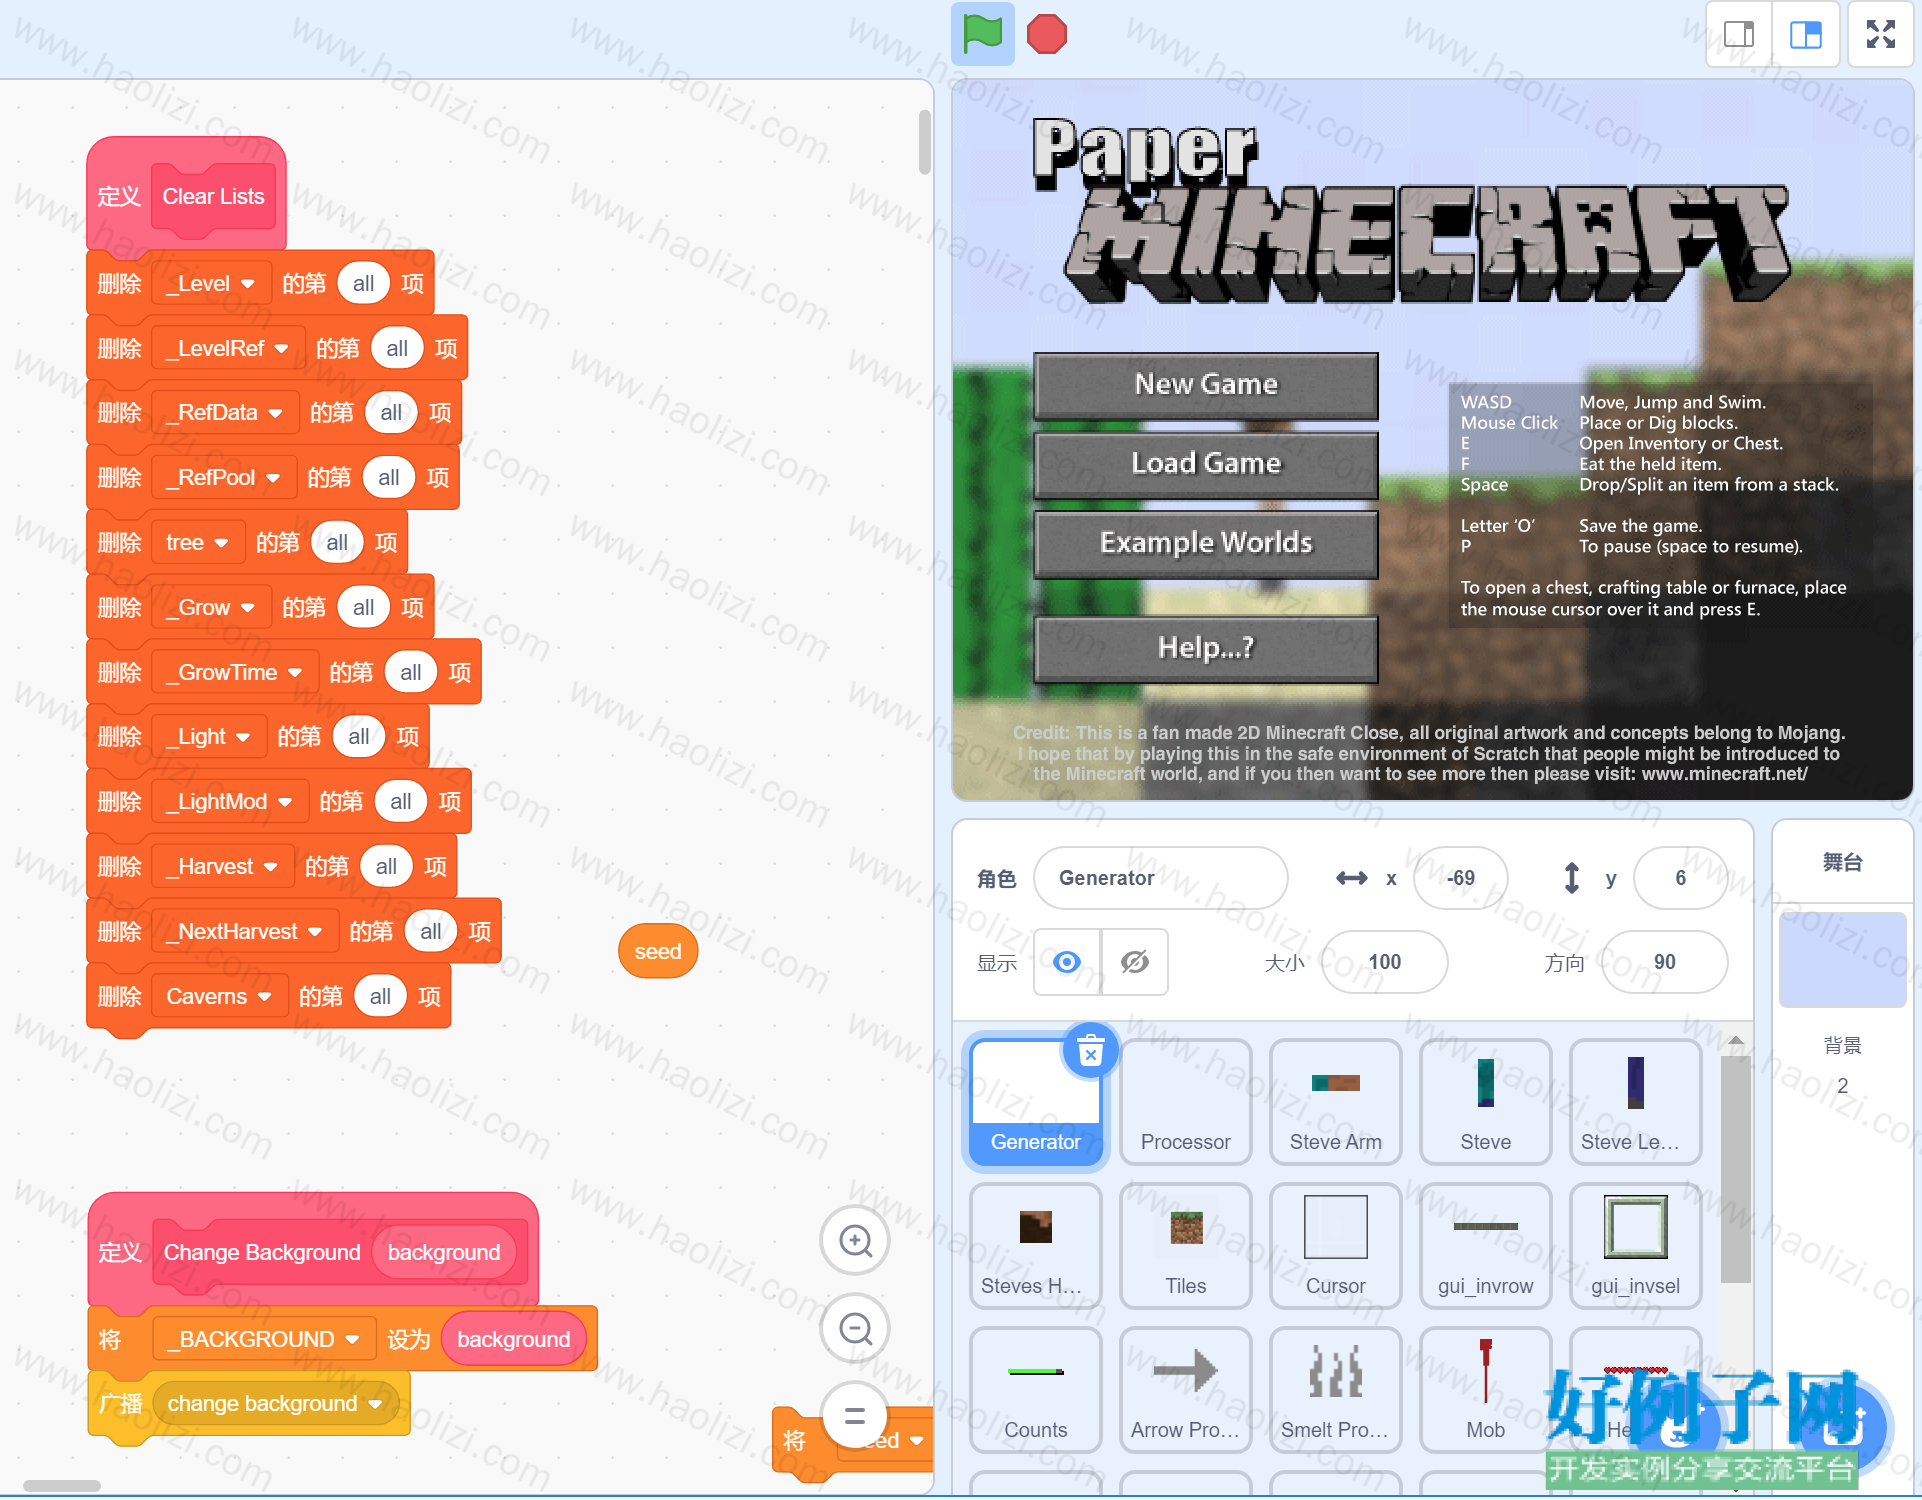This screenshot has width=1922, height=1500.
Task: Click the 舞台 stage panel header
Action: coord(1842,862)
